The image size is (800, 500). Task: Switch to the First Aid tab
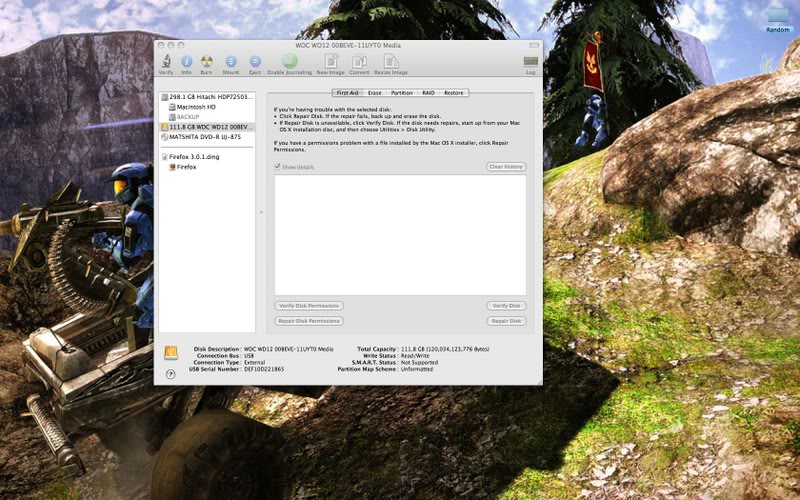tap(347, 93)
